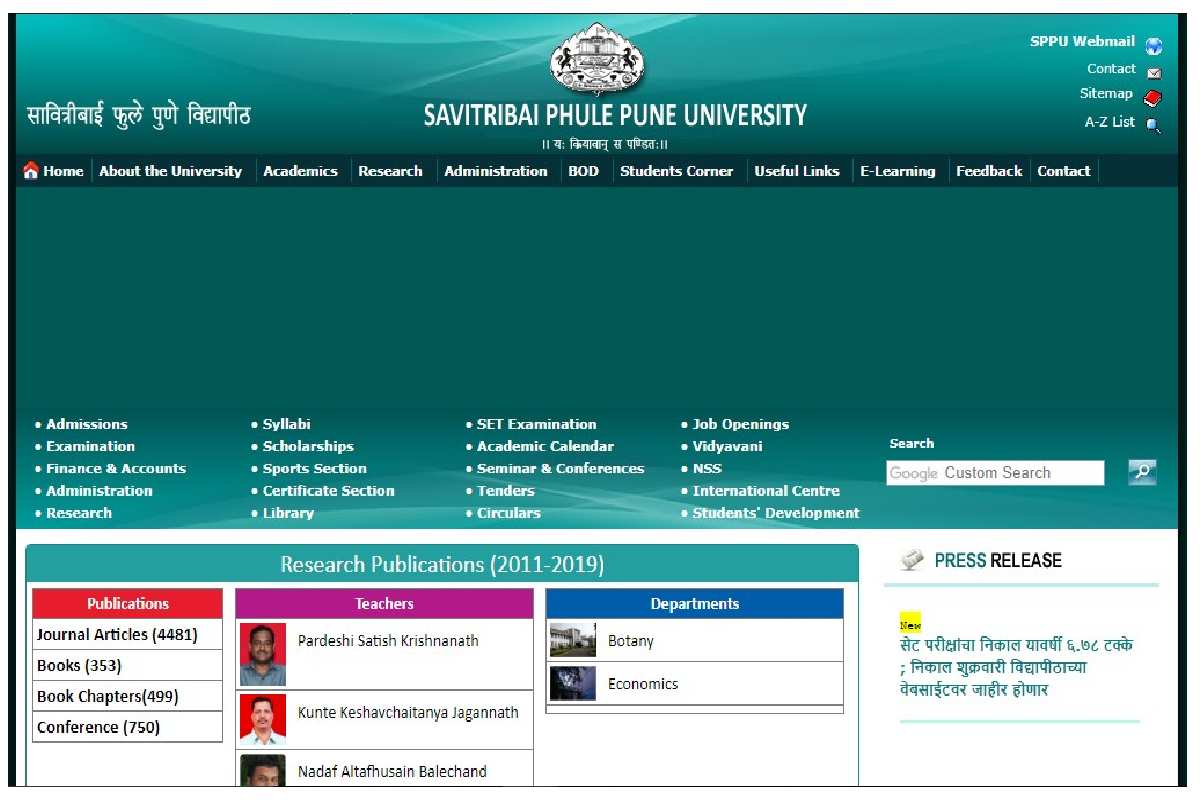Viewport: 1200px width, 800px height.
Task: Open the NSS quick link
Action: click(707, 468)
